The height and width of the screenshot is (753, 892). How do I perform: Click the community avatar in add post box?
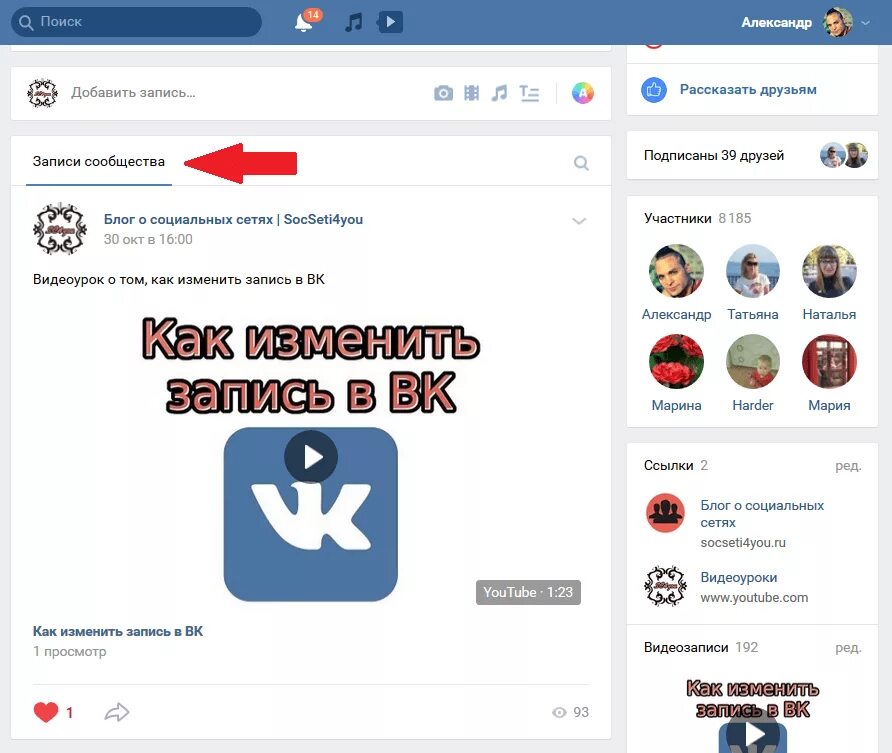(x=43, y=93)
